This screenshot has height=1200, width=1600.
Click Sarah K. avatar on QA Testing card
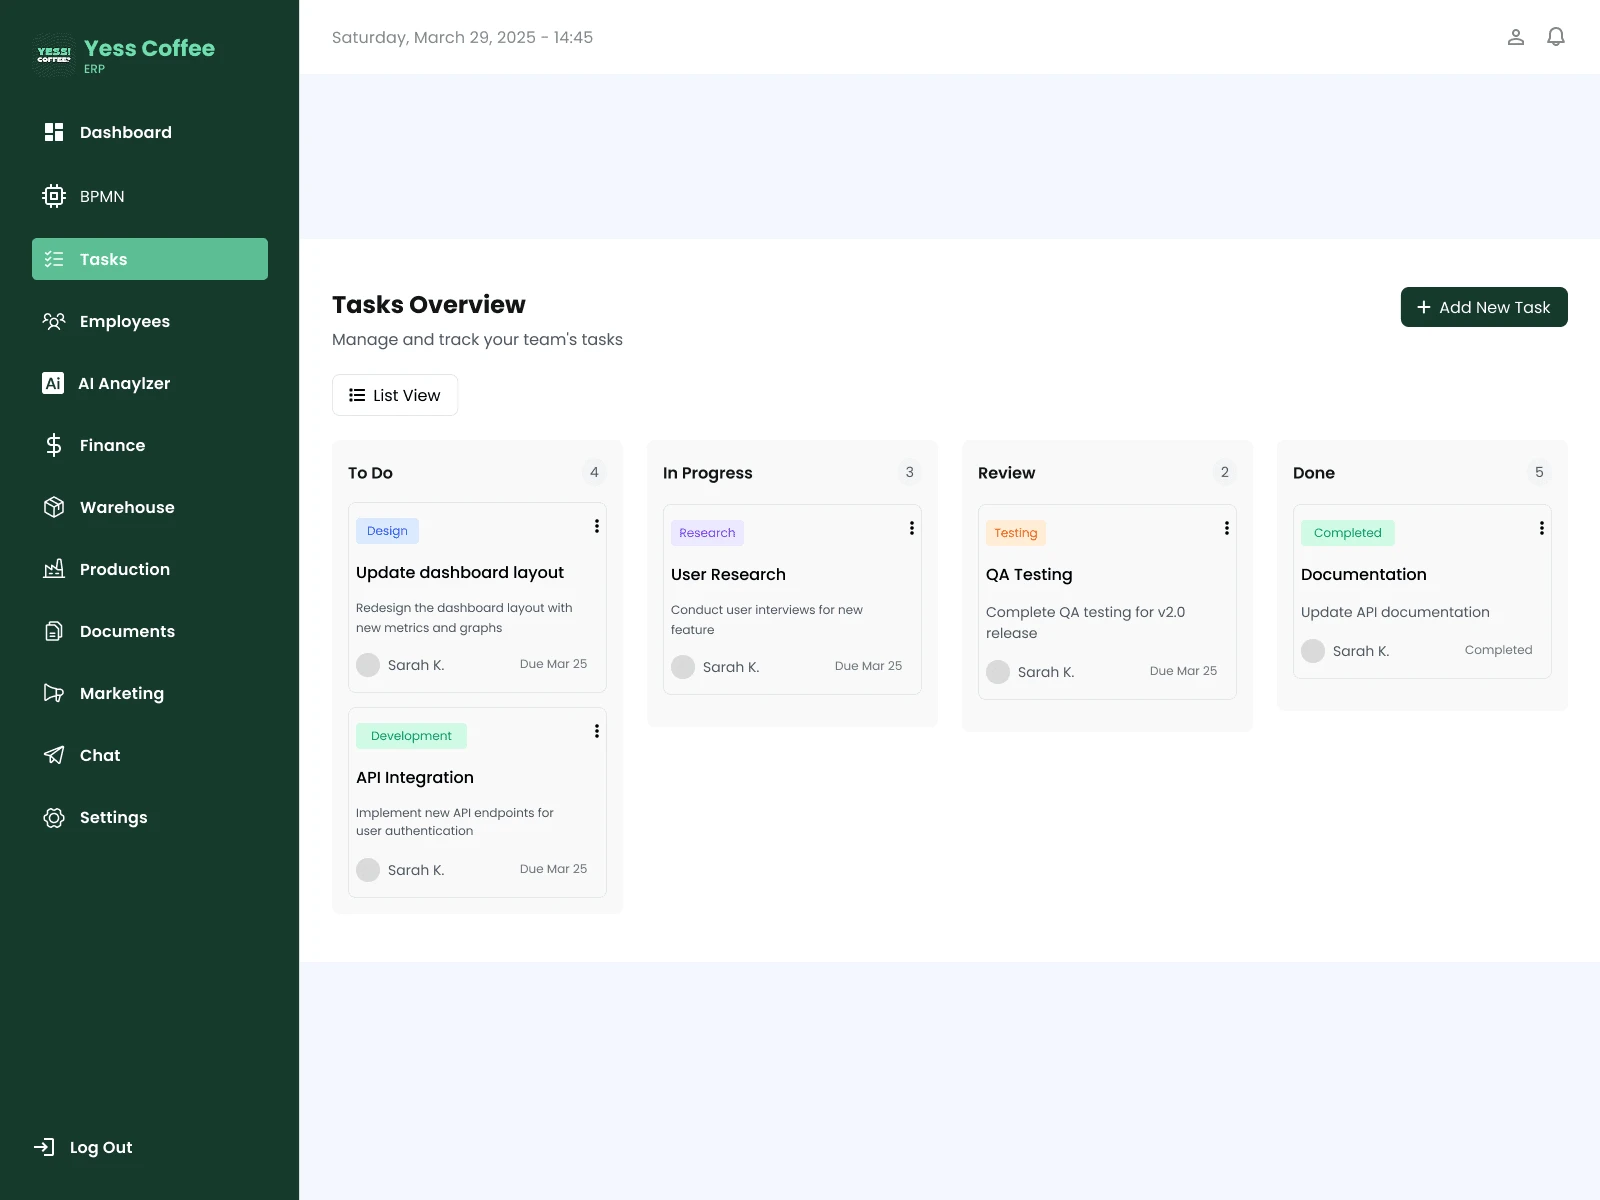click(x=998, y=672)
